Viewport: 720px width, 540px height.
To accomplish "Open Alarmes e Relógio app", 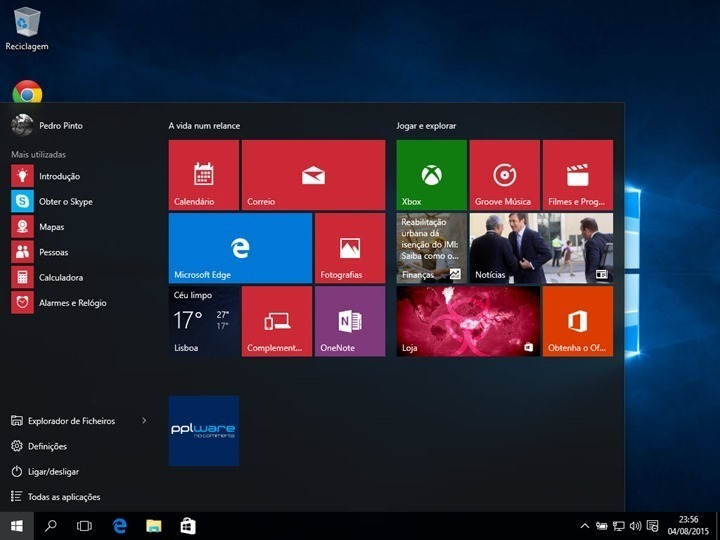I will 59,302.
